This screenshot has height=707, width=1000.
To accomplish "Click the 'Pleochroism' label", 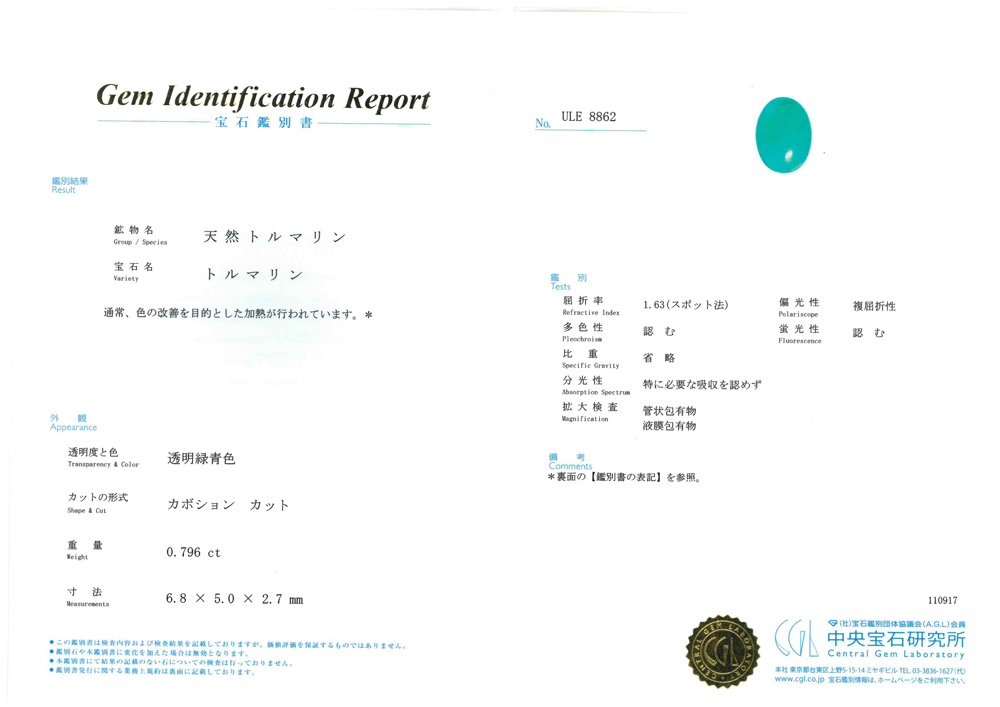I will click(x=582, y=339).
